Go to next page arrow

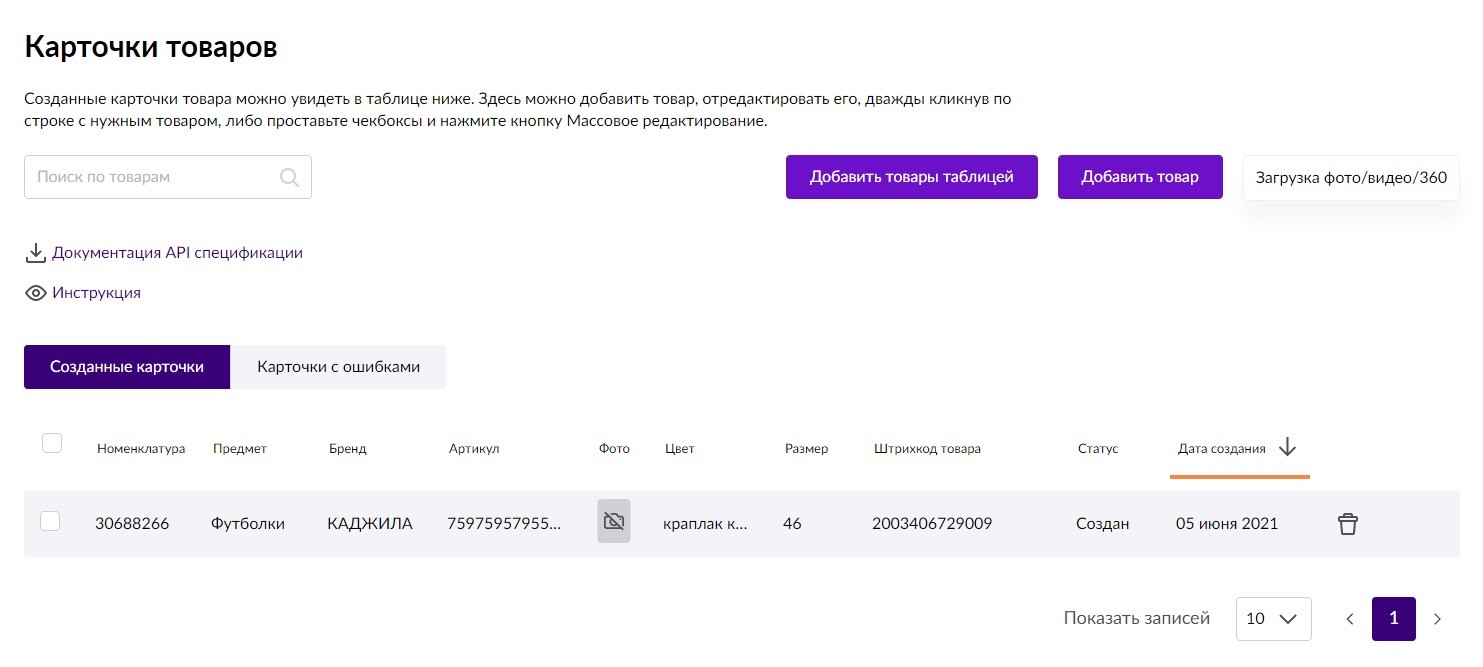(1437, 619)
